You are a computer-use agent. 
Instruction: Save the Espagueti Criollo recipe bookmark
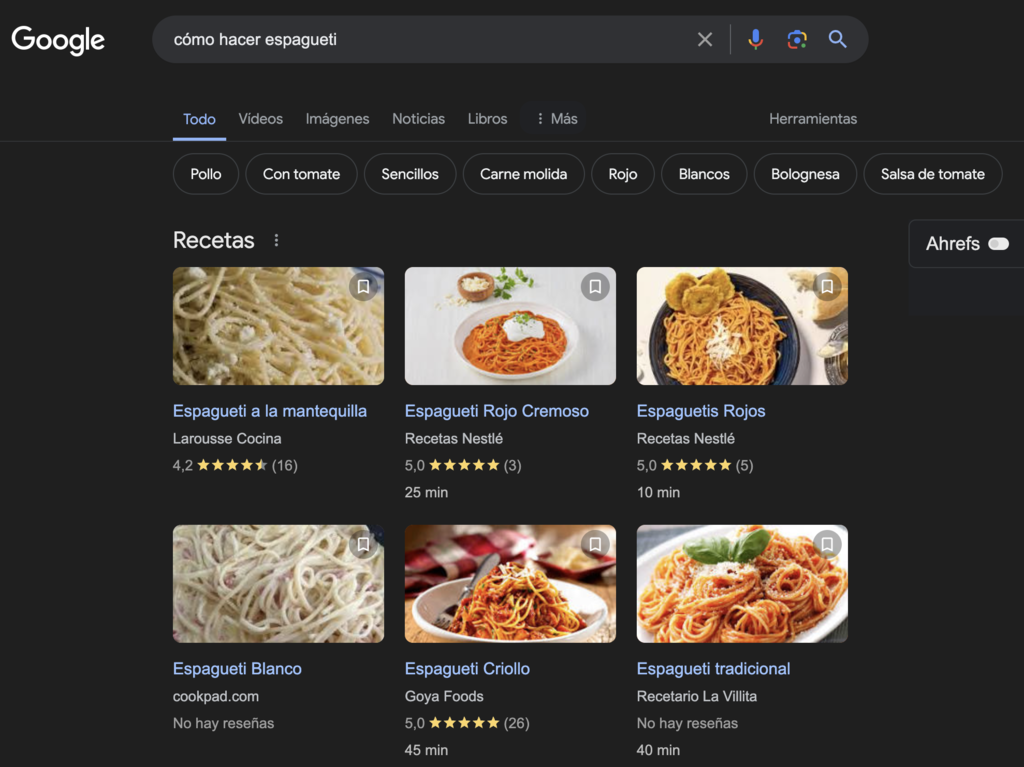click(595, 544)
